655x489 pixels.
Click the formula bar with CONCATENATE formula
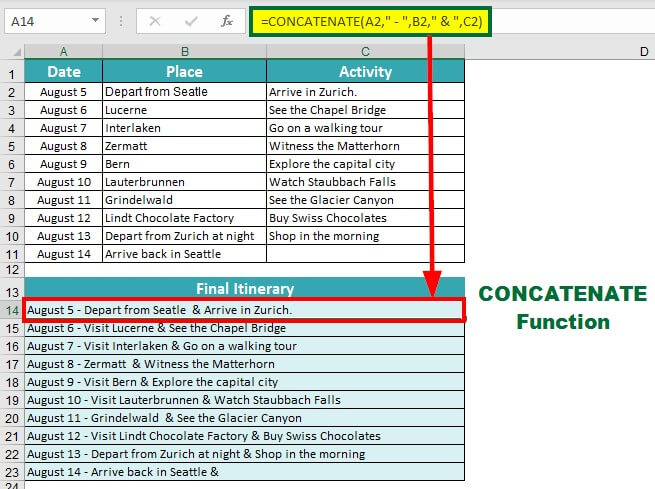pos(371,21)
